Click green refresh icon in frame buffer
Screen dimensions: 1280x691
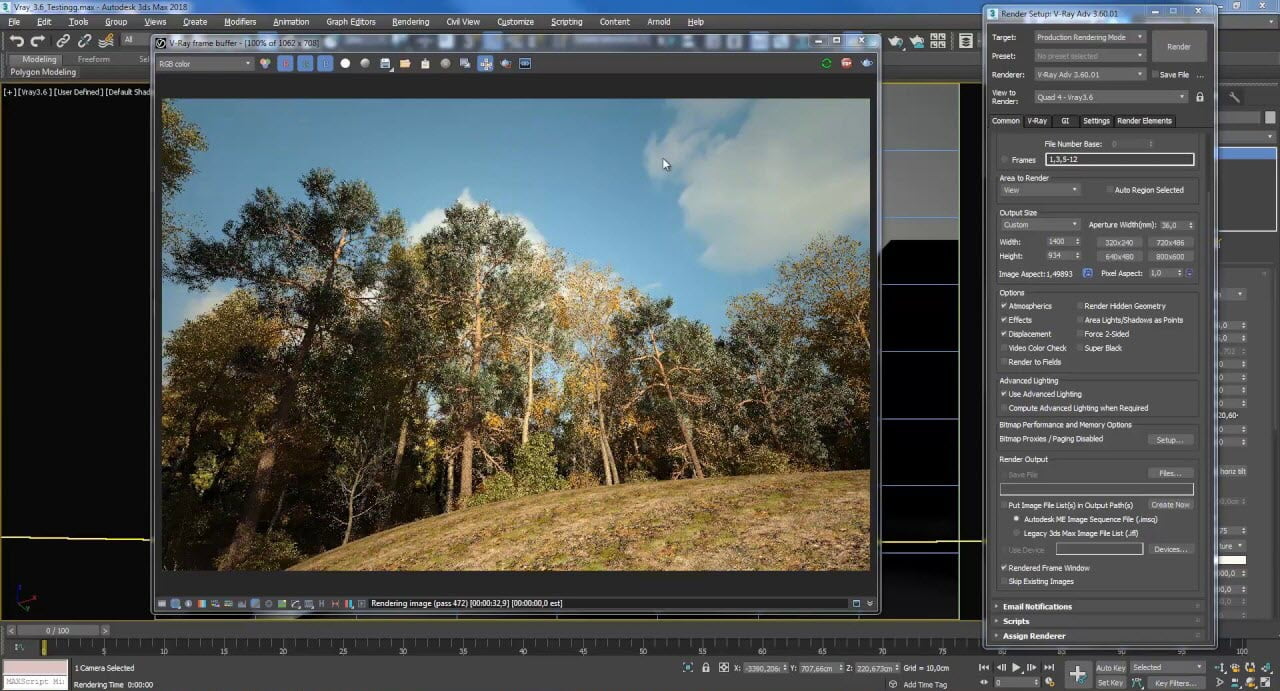coord(826,63)
